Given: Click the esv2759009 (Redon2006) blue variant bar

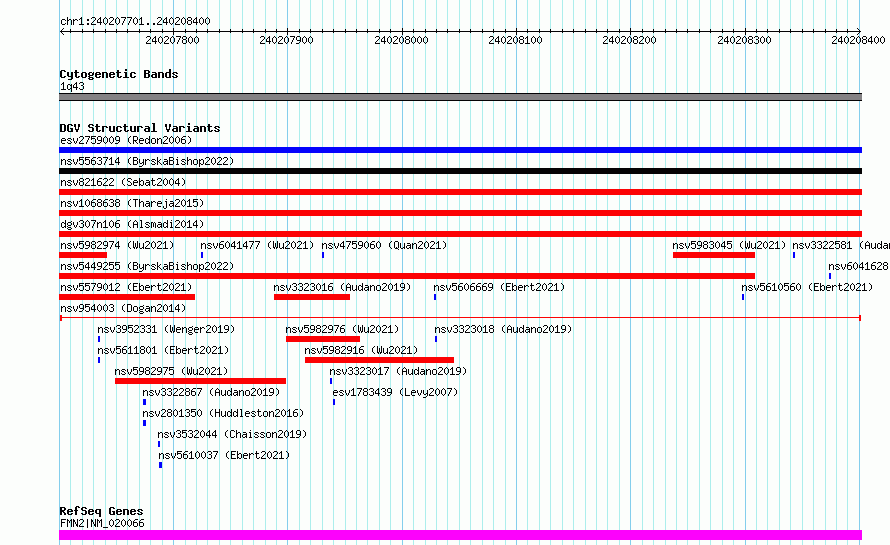Looking at the screenshot, I should 460,150.
